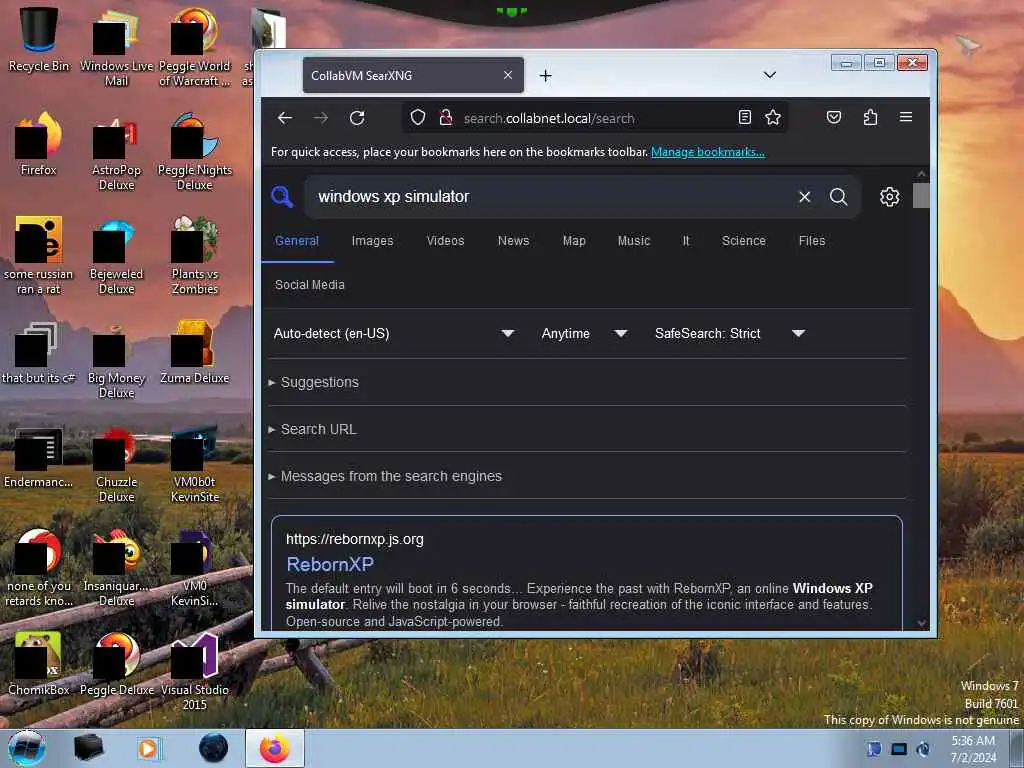The image size is (1024, 768).
Task: Click the taskbar clock showing 5:36 AM
Action: point(973,749)
